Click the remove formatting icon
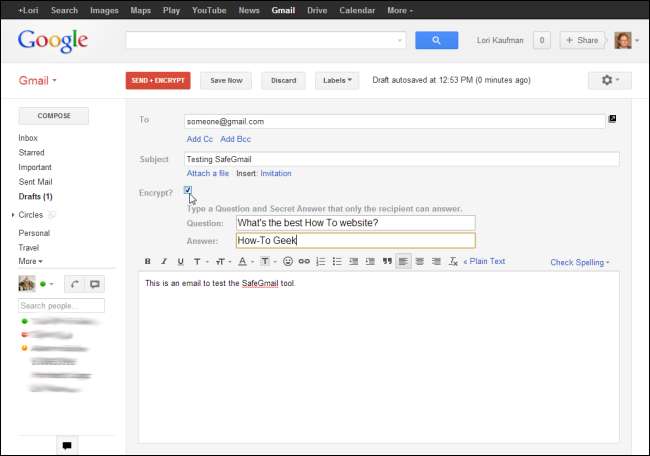This screenshot has width=650, height=456. pos(453,262)
